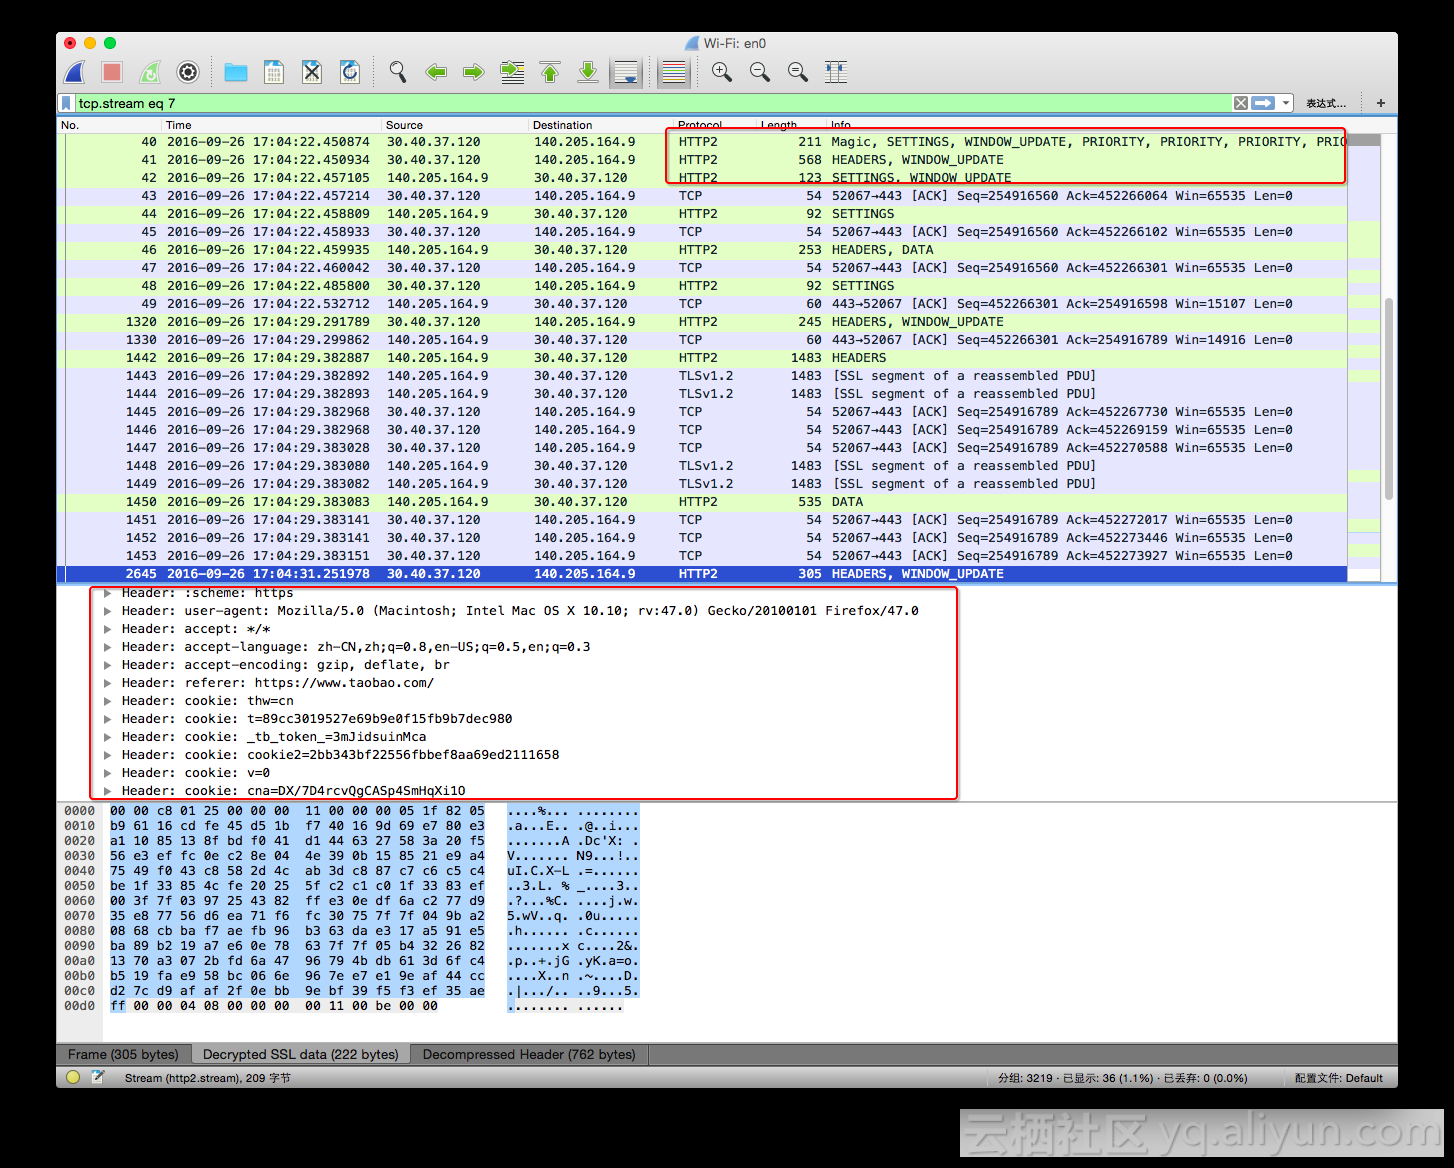This screenshot has width=1454, height=1168.
Task: Expand the Header: referer row
Action: click(x=108, y=683)
